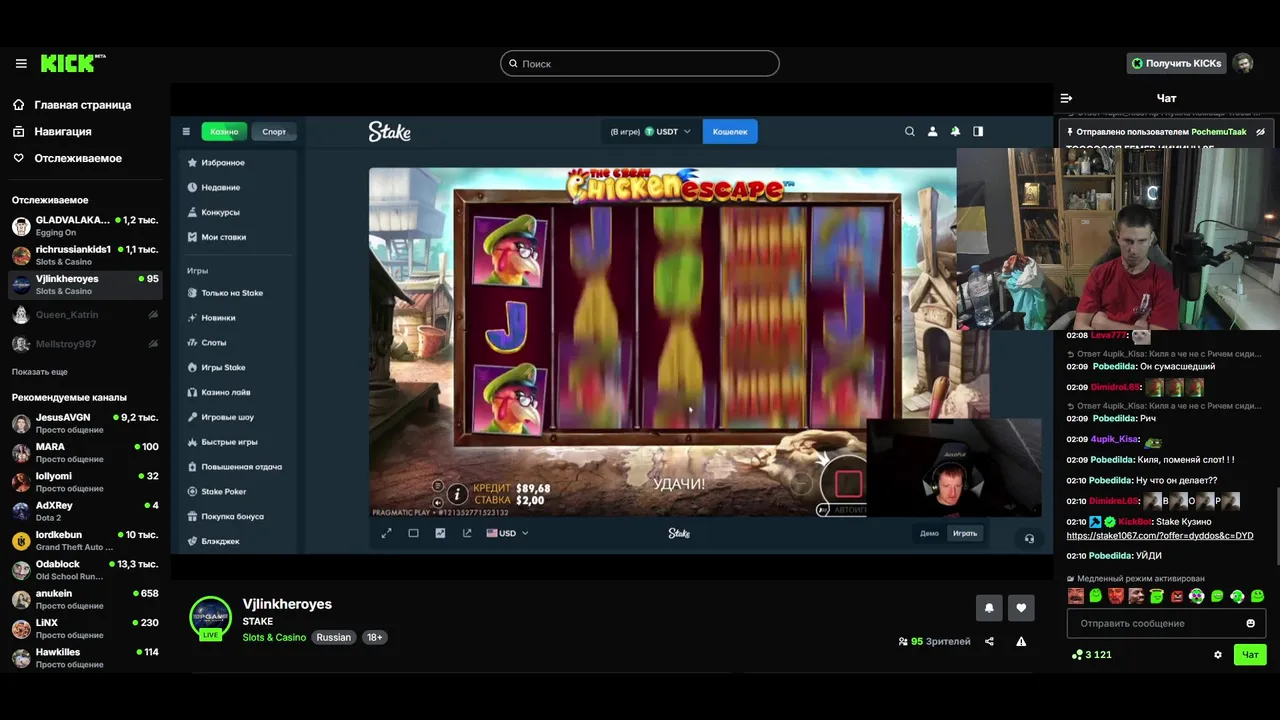Expand followed list with Показать еще
The image size is (1280, 720).
point(40,372)
